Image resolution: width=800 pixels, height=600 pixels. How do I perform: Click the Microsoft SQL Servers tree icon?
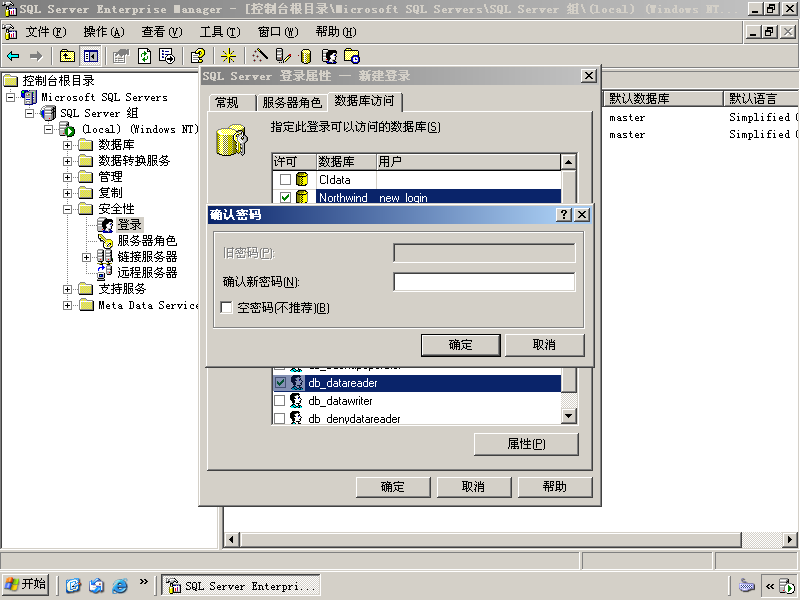coord(30,97)
